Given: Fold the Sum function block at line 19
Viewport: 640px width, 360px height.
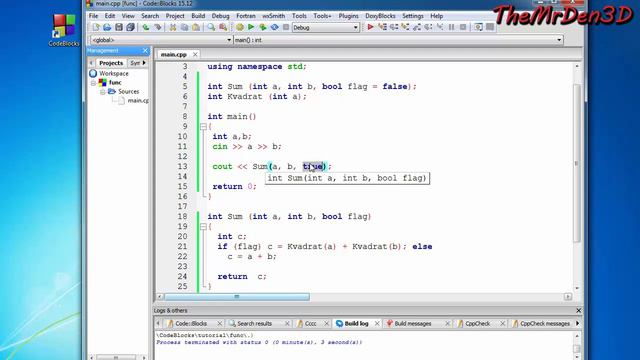Looking at the screenshot, I should click(x=203, y=227).
